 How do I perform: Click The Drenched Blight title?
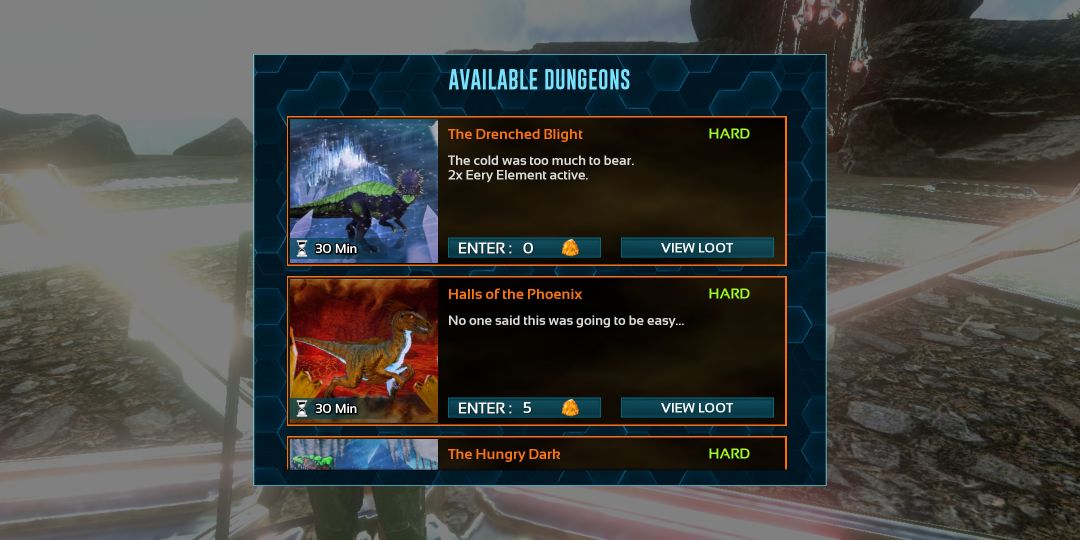[515, 134]
